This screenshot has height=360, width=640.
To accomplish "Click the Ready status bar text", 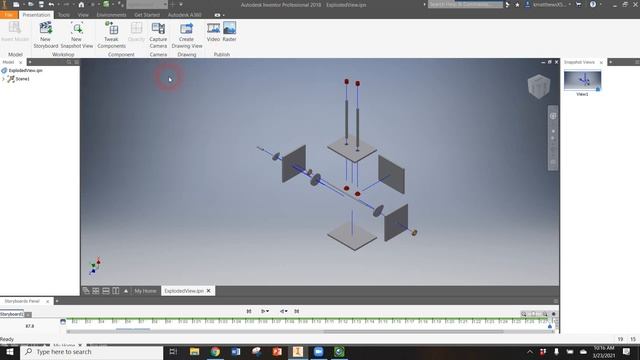I will (x=7, y=339).
